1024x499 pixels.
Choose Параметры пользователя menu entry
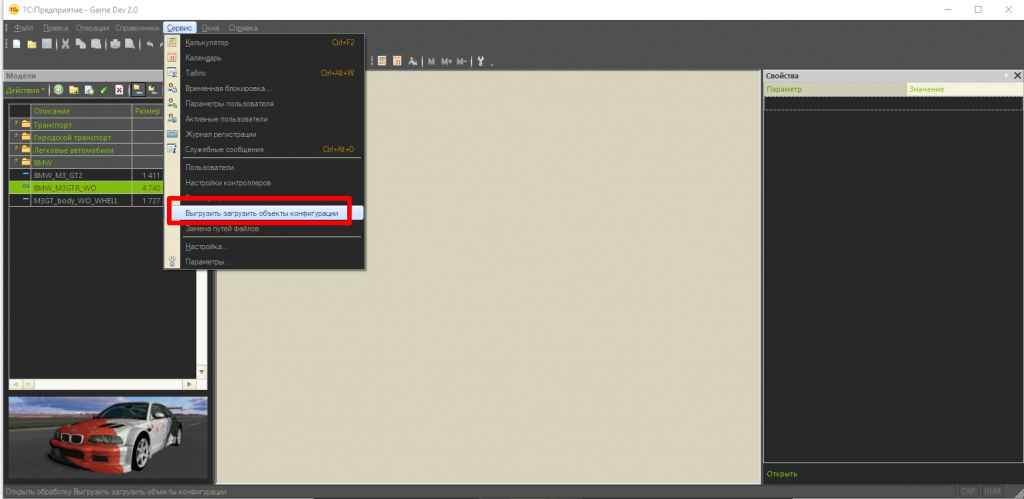coord(264,104)
